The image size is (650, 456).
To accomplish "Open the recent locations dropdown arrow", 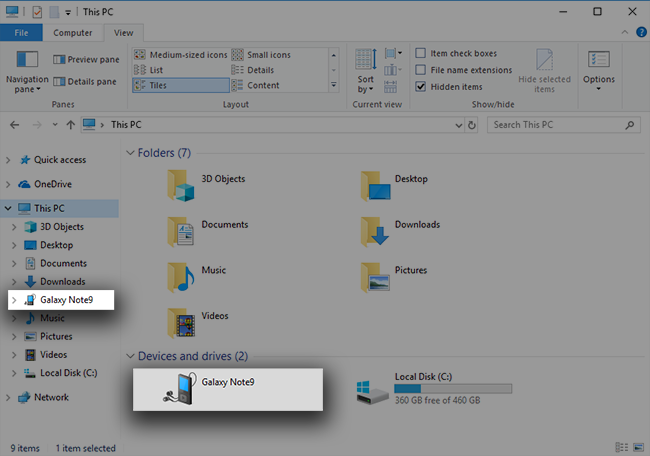I will point(55,125).
